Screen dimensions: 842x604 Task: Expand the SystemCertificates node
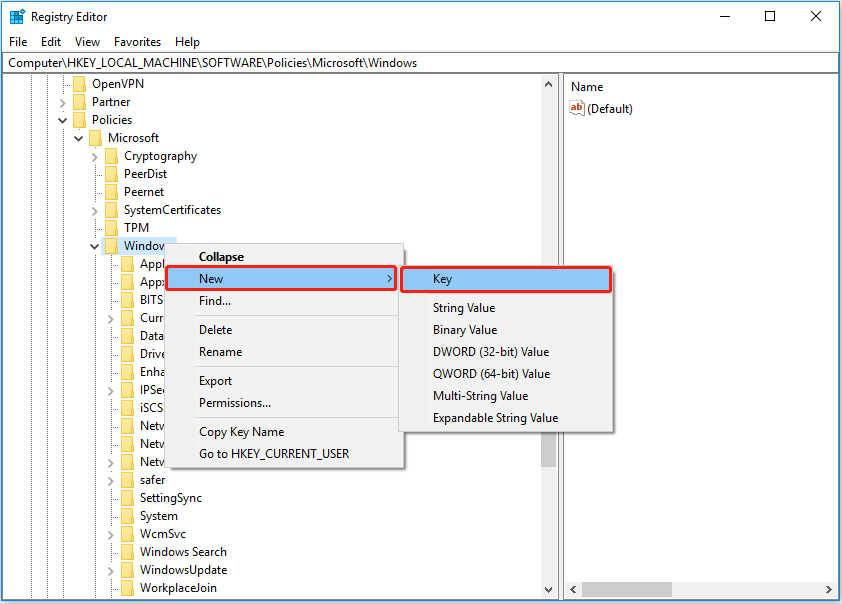[x=93, y=209]
